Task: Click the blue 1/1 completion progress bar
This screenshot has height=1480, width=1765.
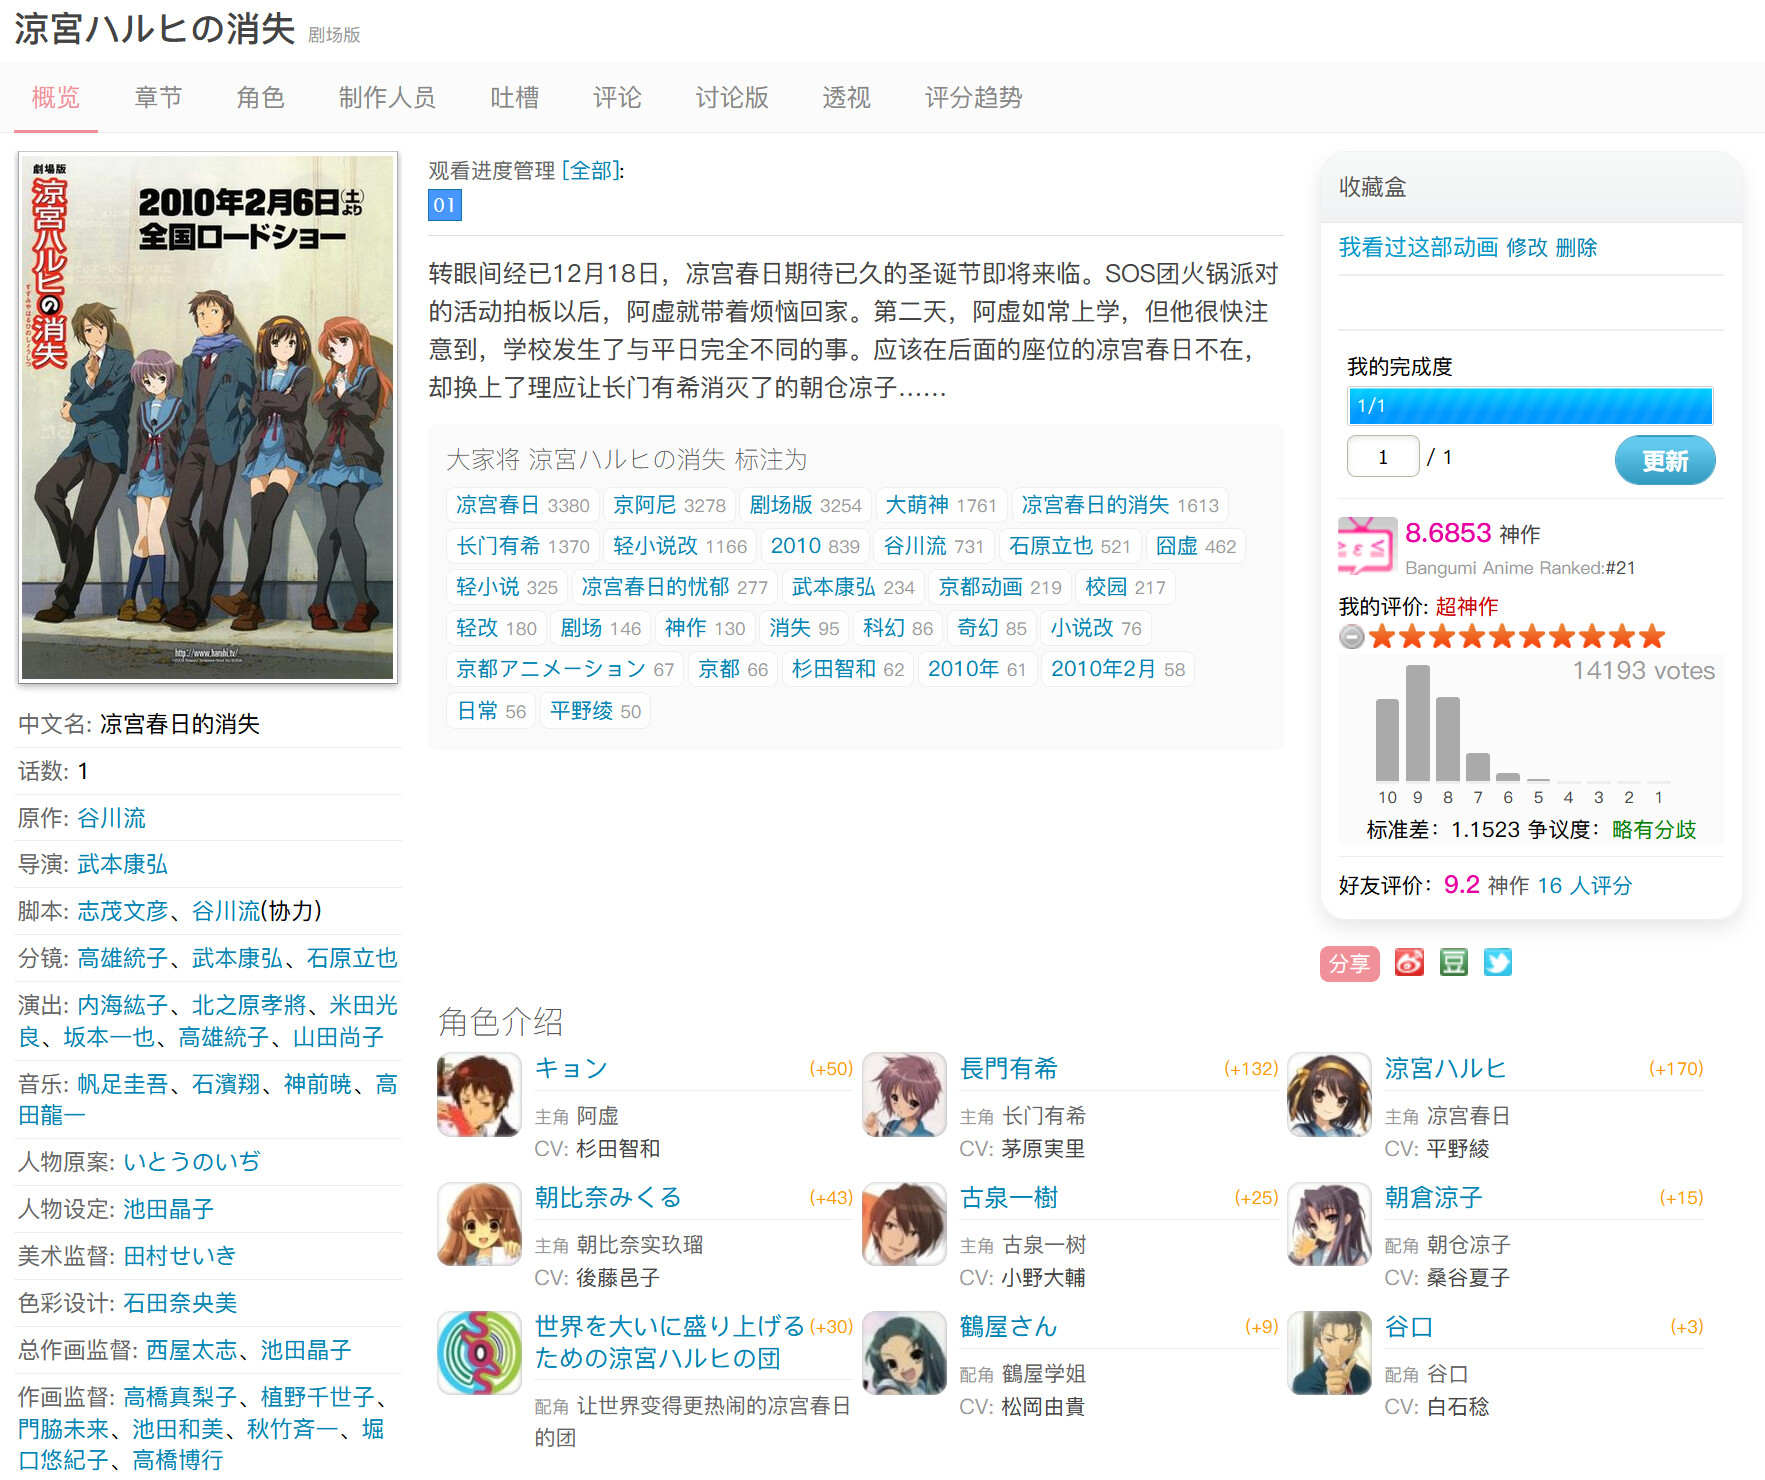Action: coord(1530,406)
